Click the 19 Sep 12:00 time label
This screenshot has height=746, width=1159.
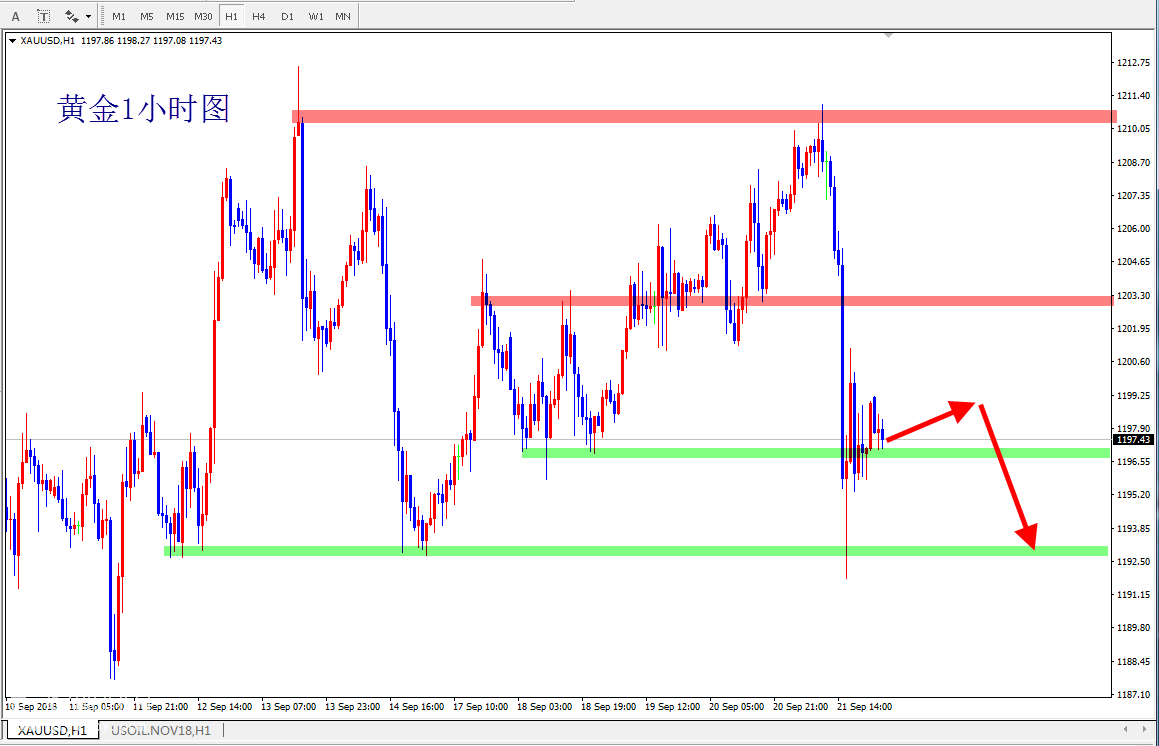click(x=672, y=707)
